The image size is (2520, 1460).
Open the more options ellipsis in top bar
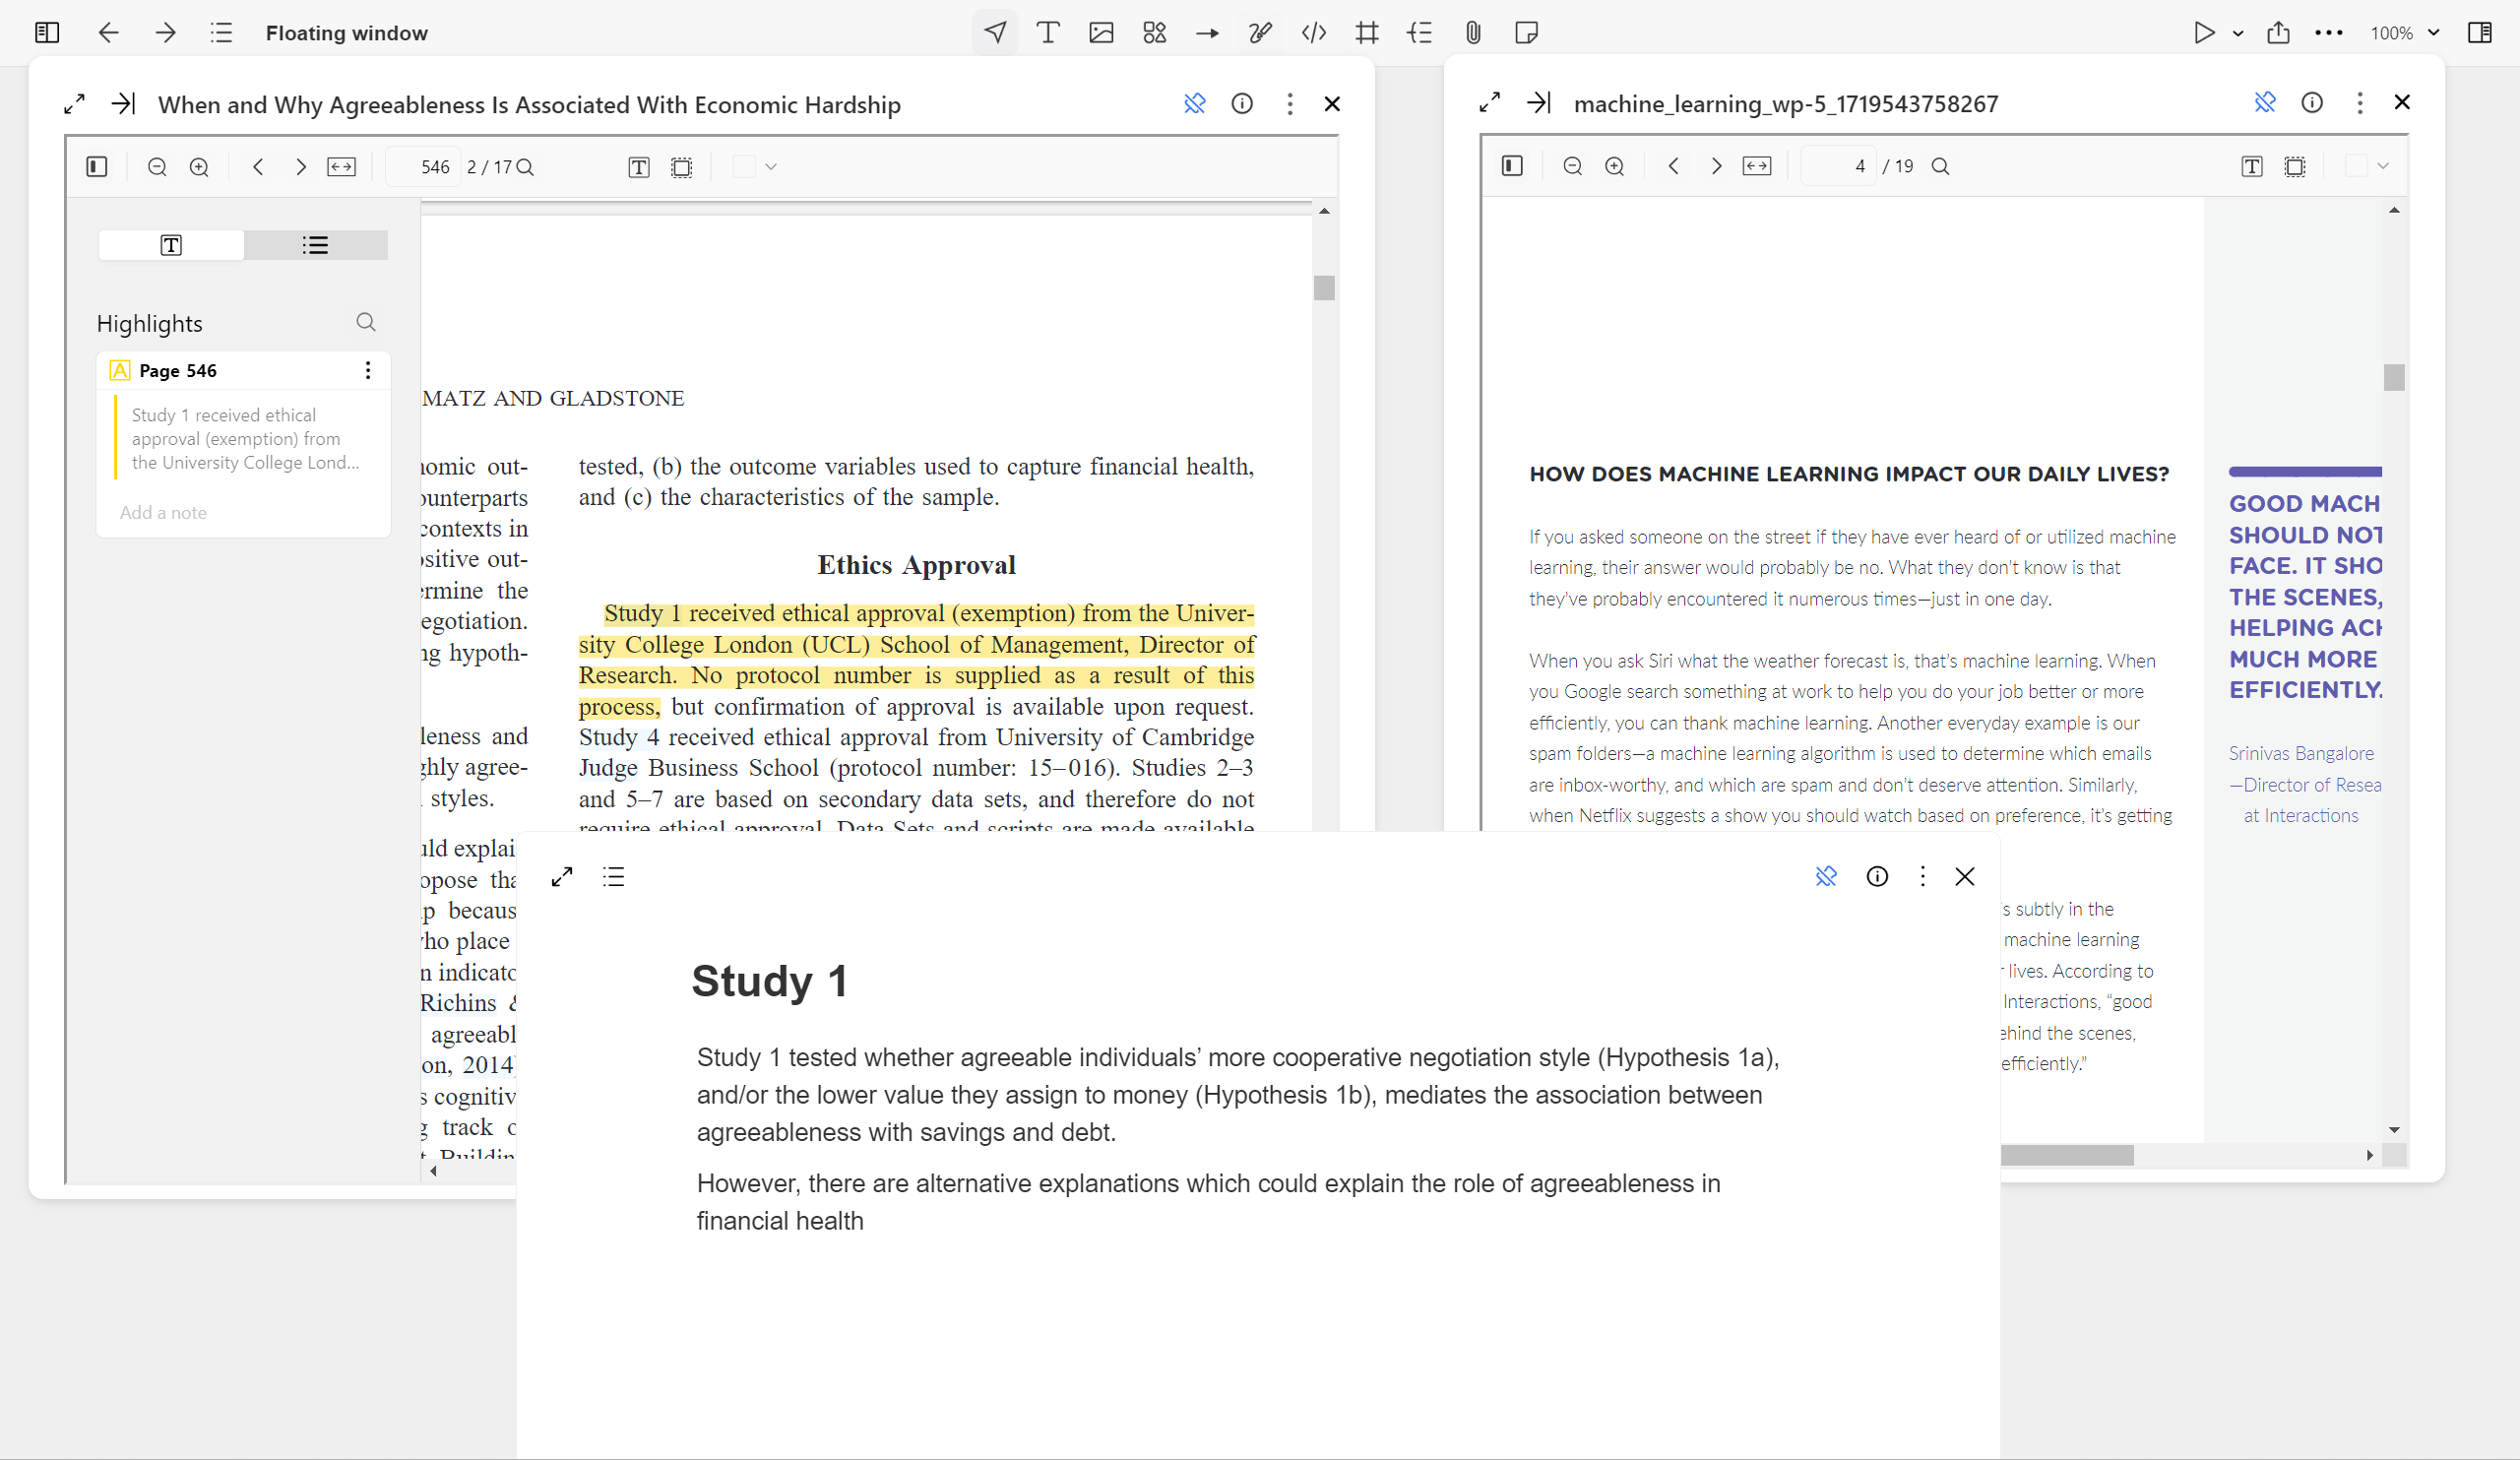(x=2329, y=33)
